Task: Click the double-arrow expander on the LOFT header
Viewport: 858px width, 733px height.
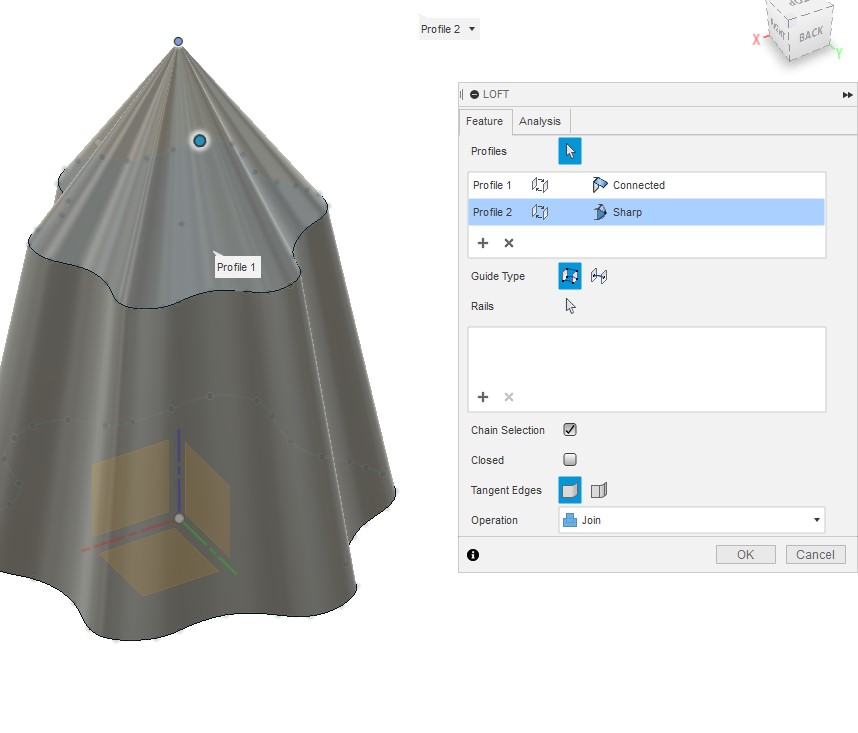Action: 845,94
